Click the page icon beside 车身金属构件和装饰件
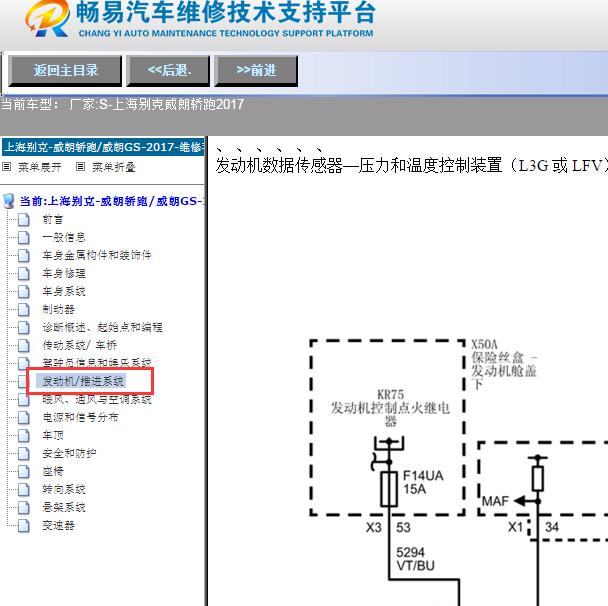608x606 pixels. coord(24,255)
